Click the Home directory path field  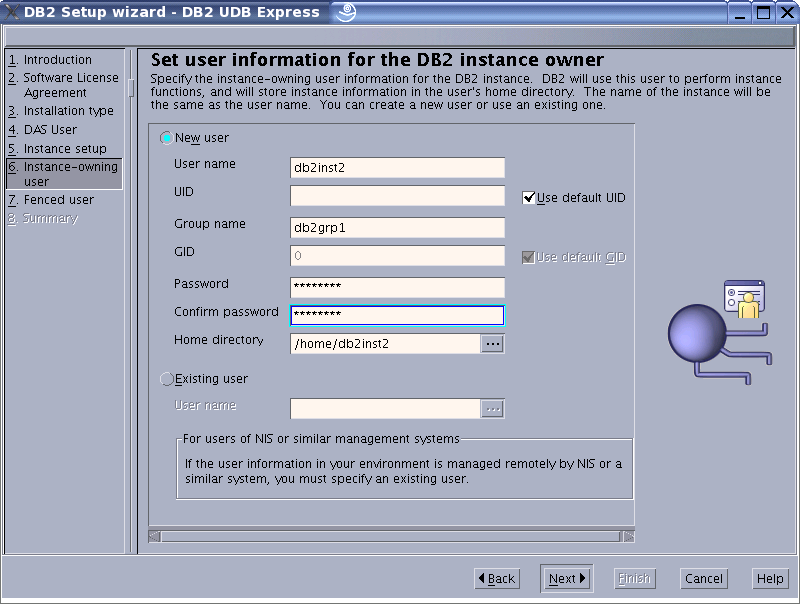(x=385, y=344)
